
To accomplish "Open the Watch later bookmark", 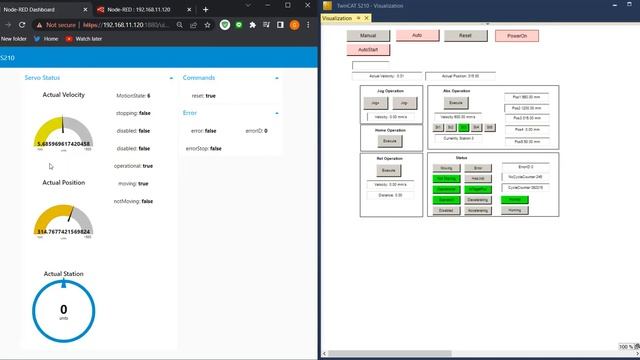I will point(84,39).
